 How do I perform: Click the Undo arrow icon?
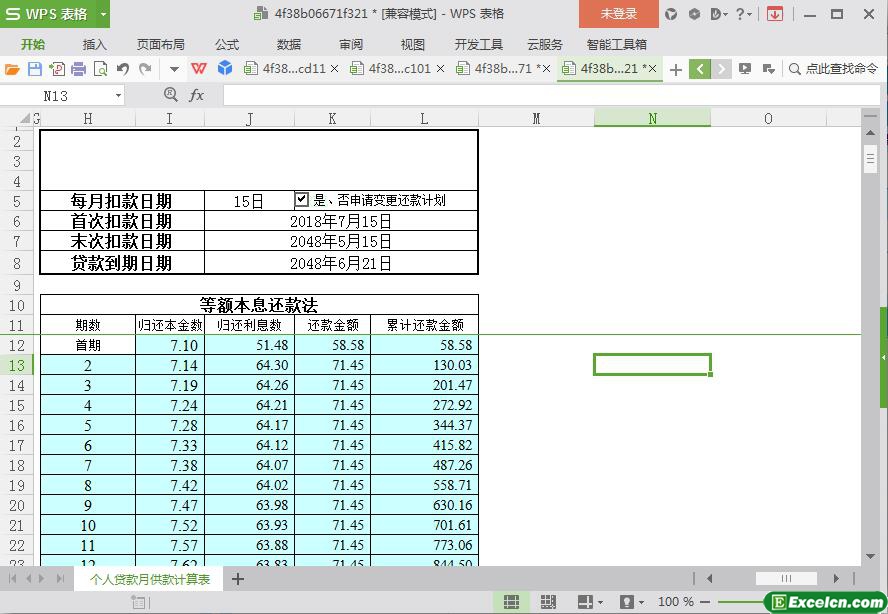pyautogui.click(x=122, y=69)
